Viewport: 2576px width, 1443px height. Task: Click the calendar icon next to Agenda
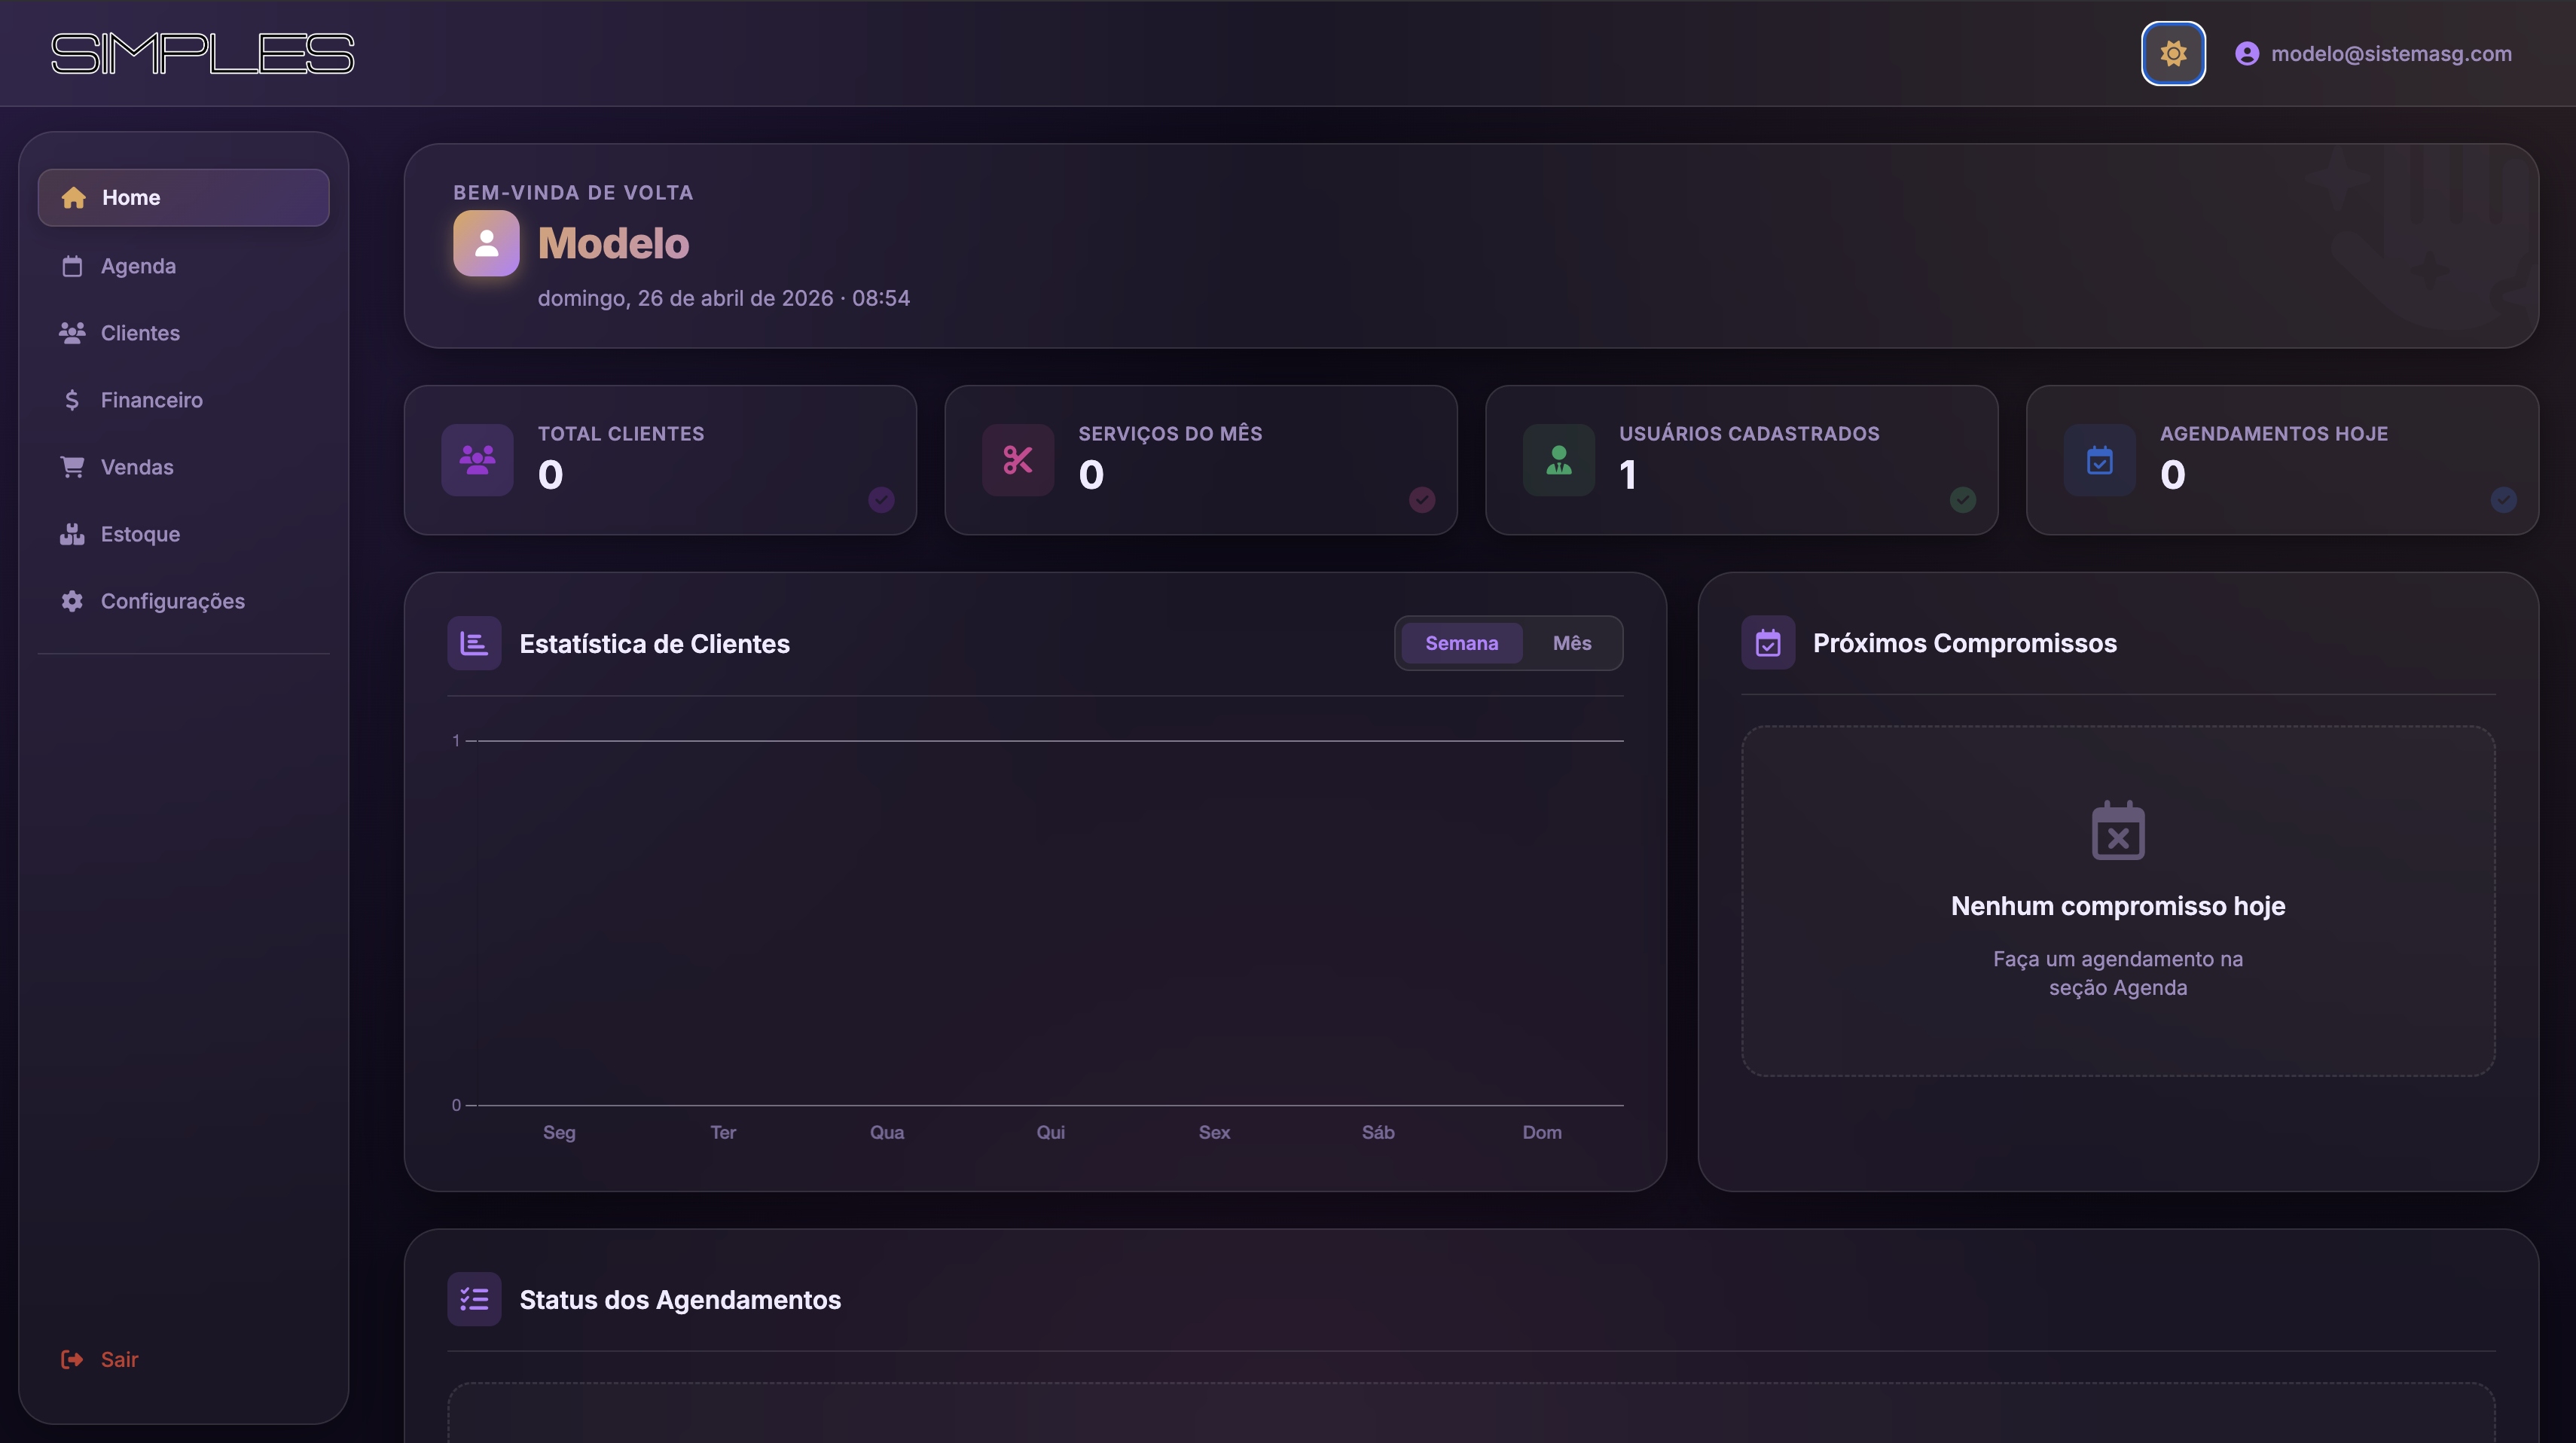pyautogui.click(x=72, y=266)
